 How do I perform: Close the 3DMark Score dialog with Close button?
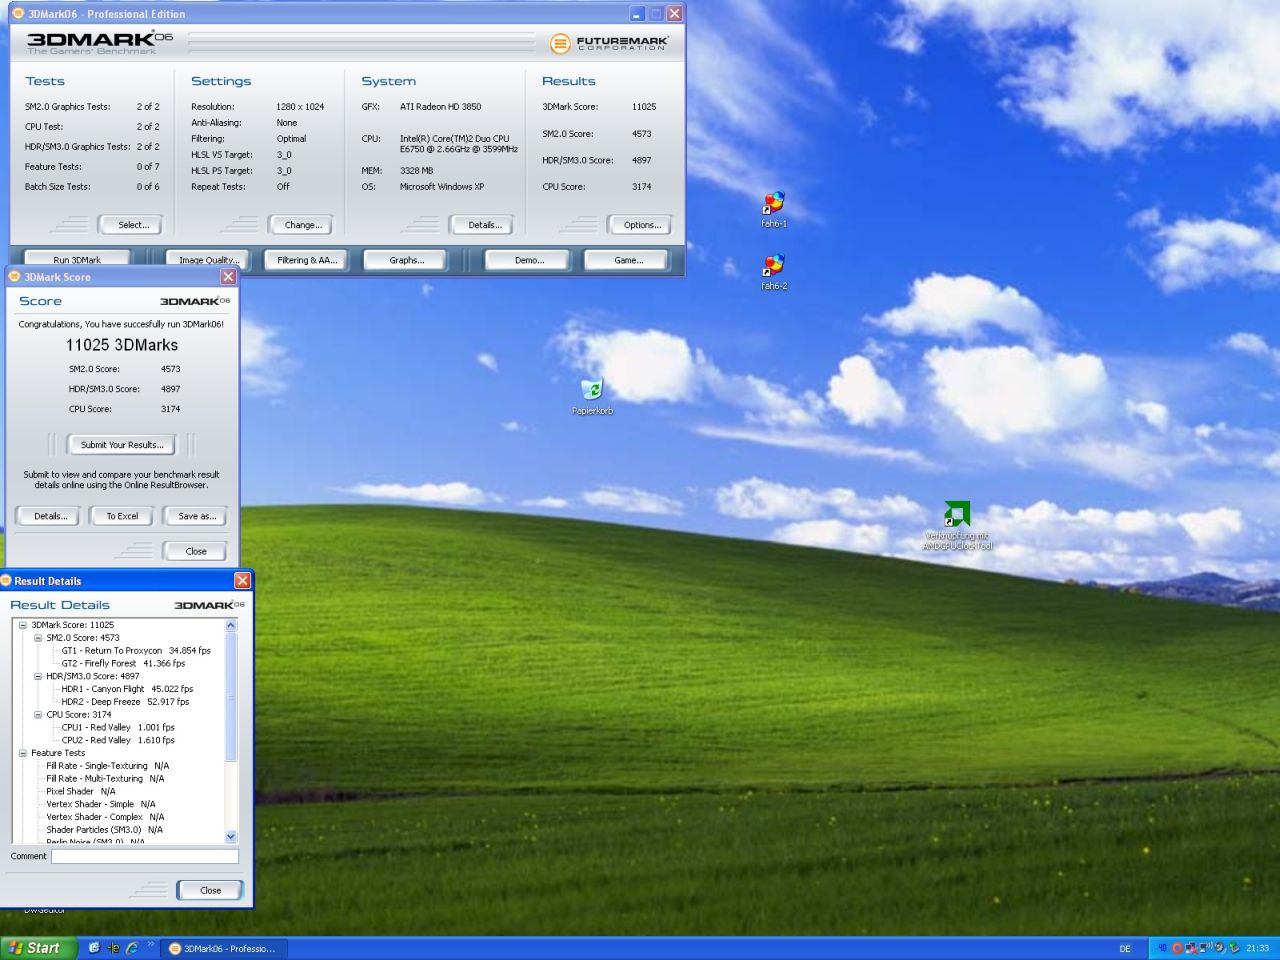pyautogui.click(x=195, y=551)
